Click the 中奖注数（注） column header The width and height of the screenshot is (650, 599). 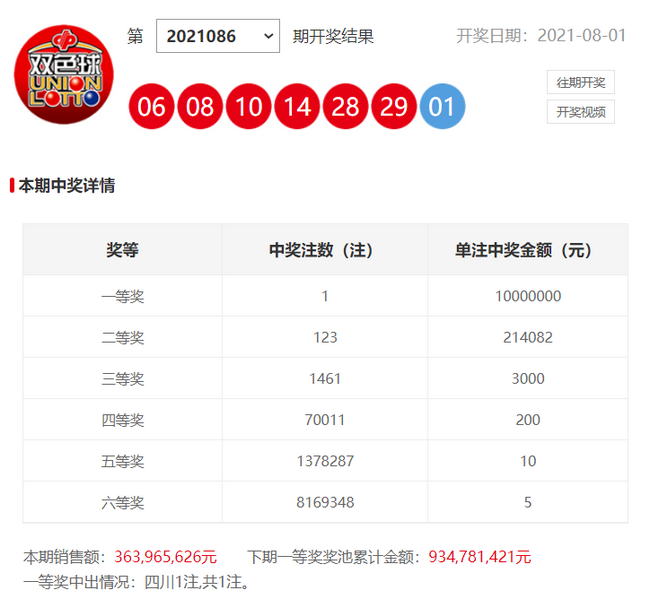click(x=325, y=250)
